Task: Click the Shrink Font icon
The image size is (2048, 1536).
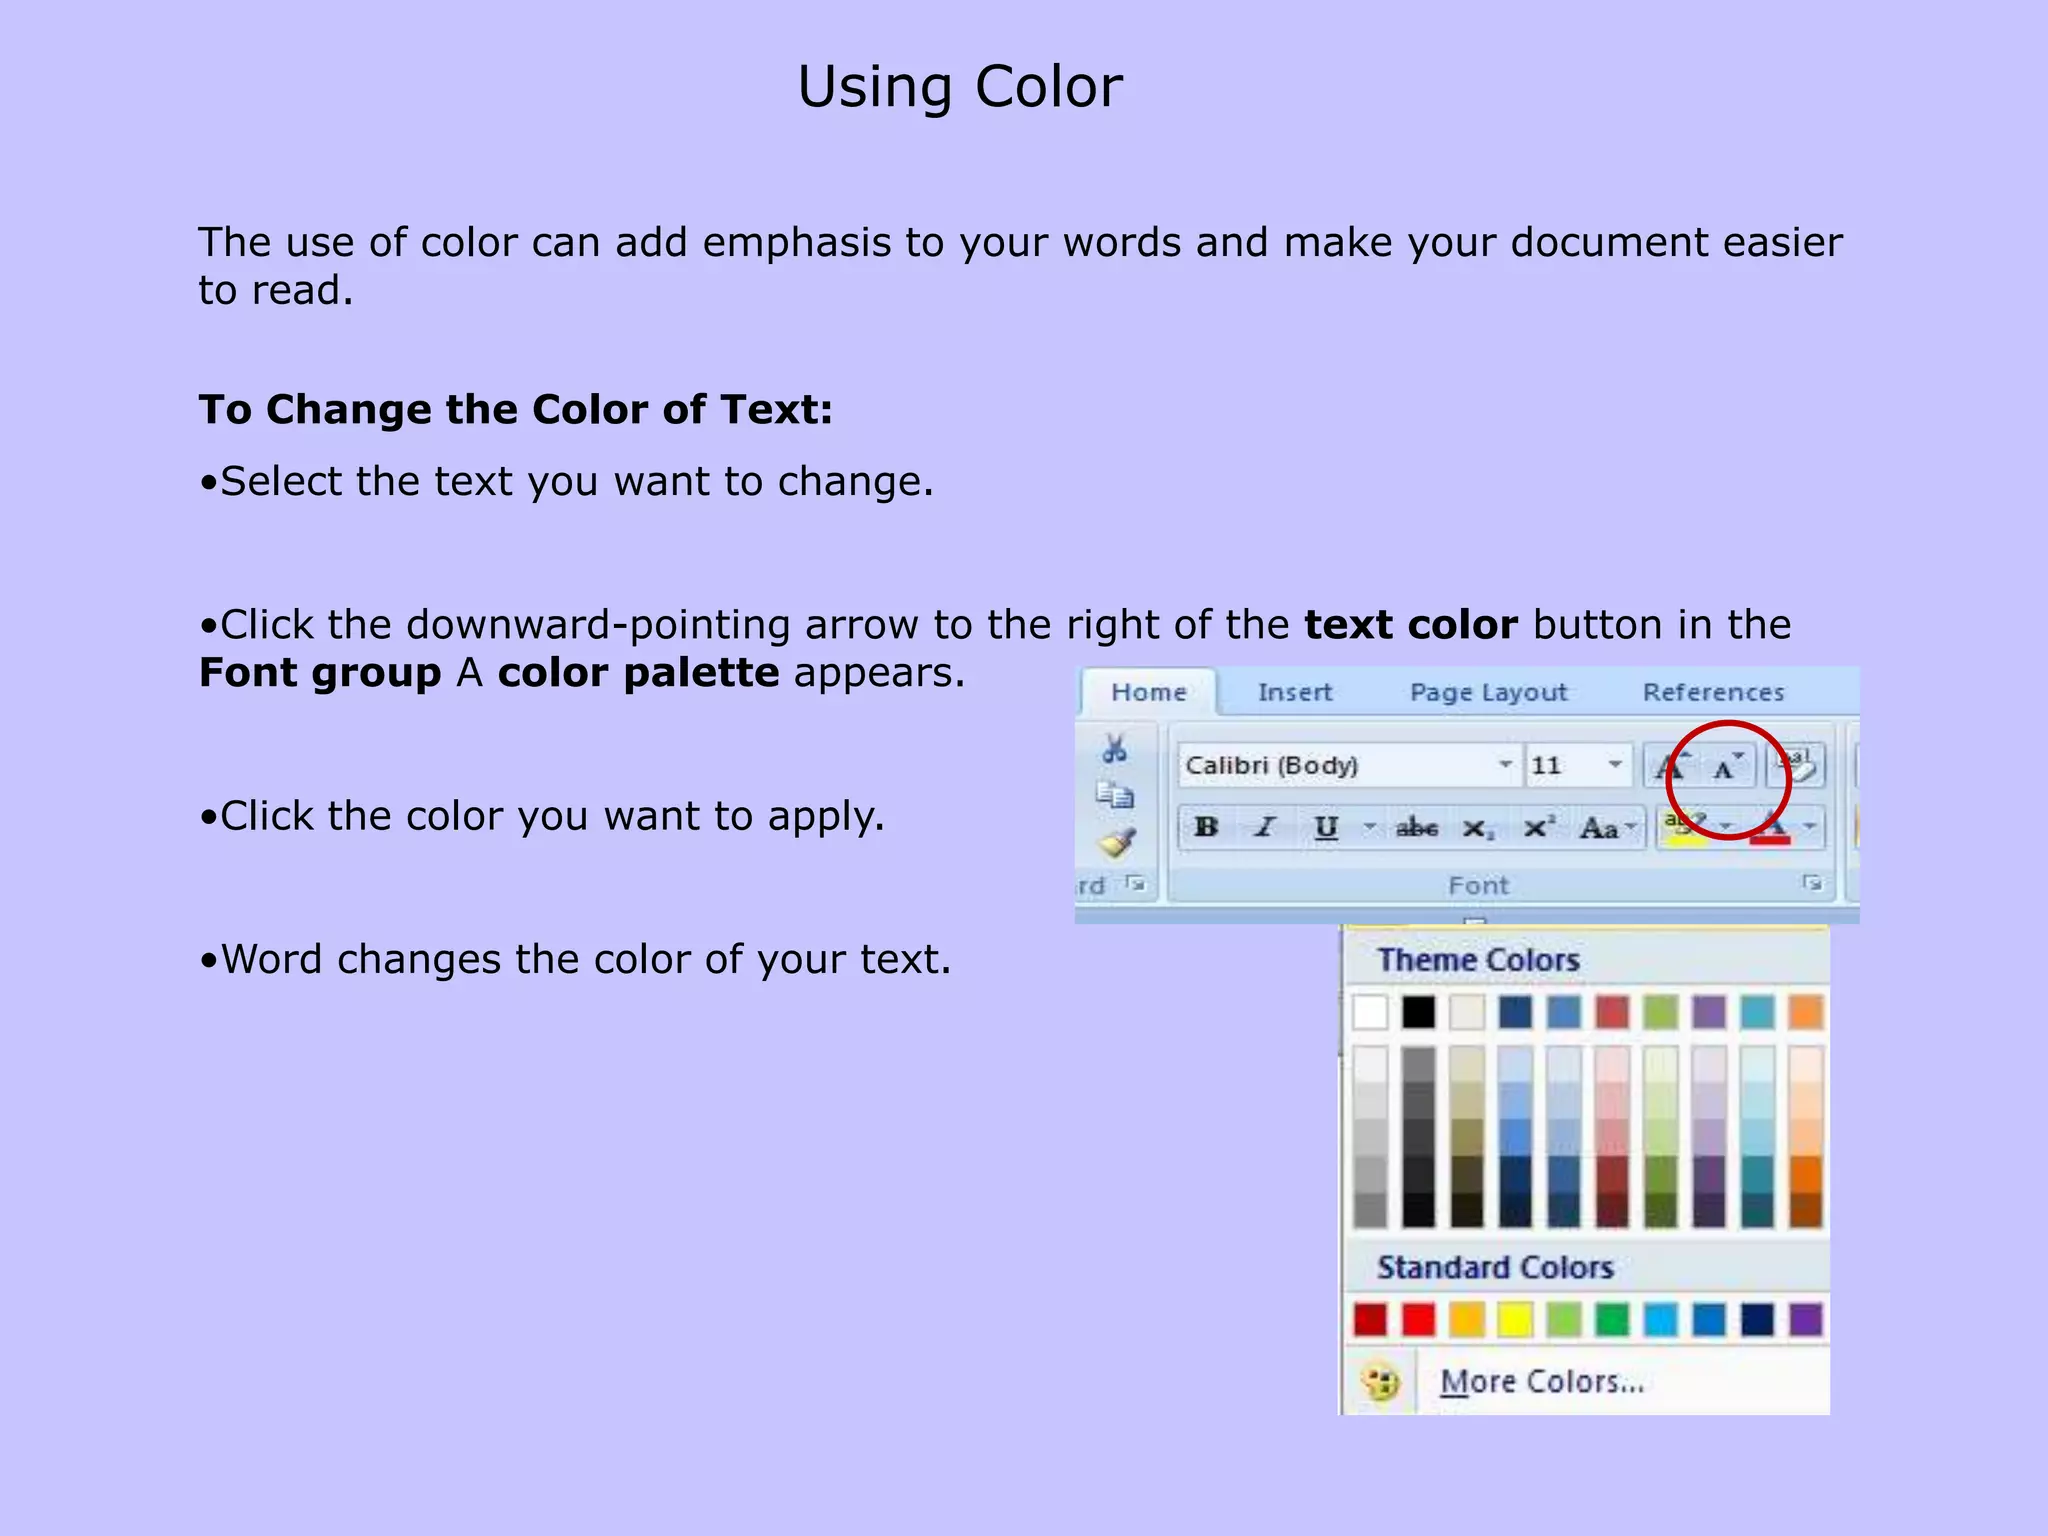Action: click(x=1727, y=766)
